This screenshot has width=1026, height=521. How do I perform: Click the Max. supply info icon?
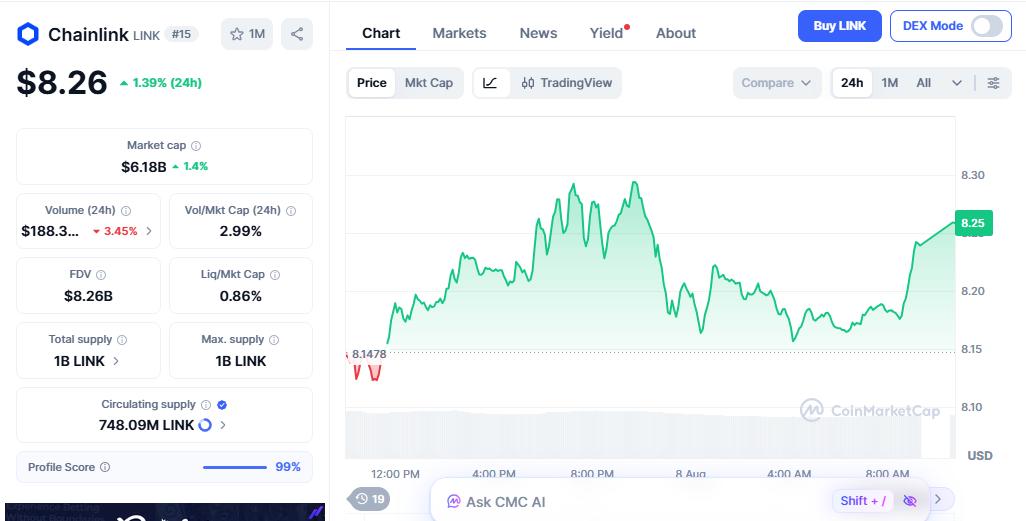274,340
